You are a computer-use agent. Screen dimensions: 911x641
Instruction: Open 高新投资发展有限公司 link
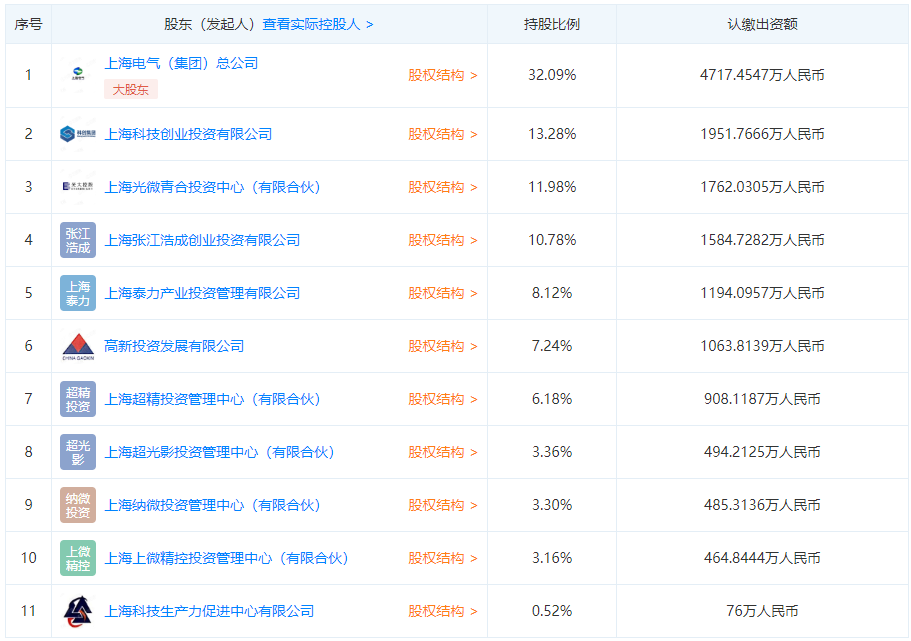pos(174,346)
